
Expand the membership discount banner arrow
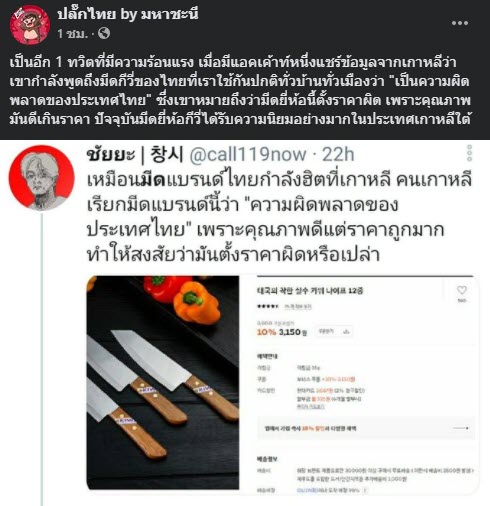point(461,428)
